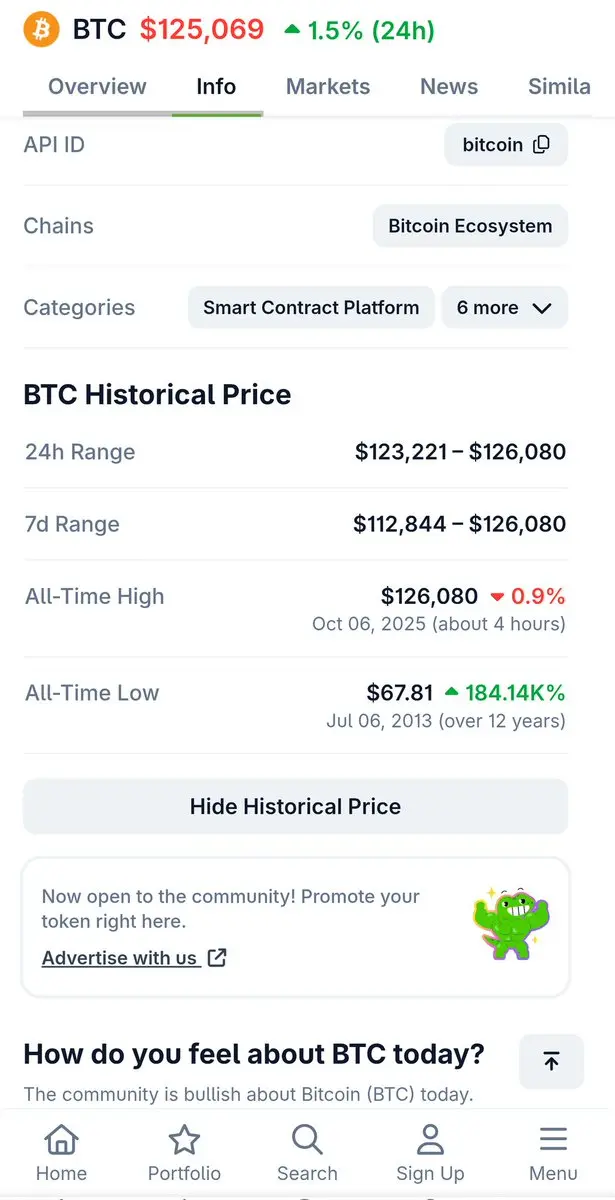615x1200 pixels.
Task: Go to Home in bottom navigation
Action: tap(62, 1152)
